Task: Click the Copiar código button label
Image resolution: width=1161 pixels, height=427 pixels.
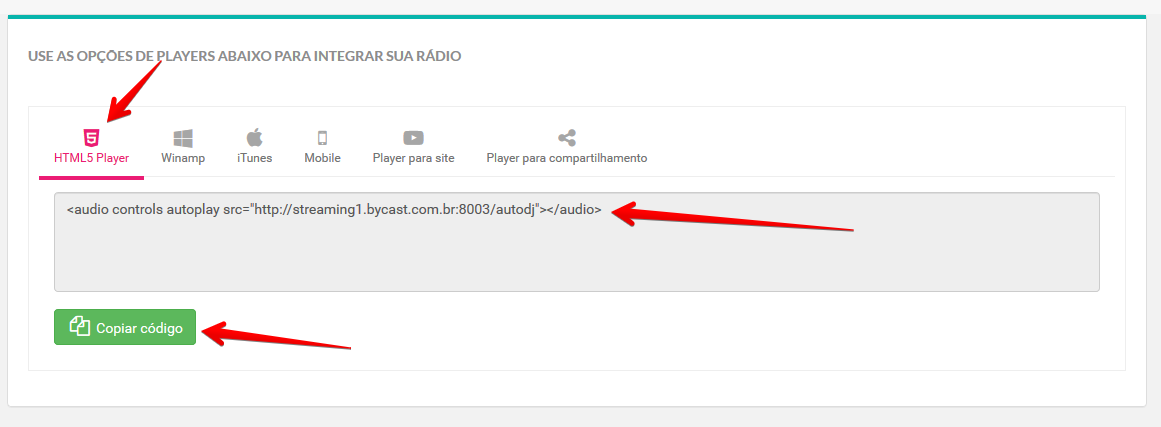Action: pyautogui.click(x=139, y=329)
